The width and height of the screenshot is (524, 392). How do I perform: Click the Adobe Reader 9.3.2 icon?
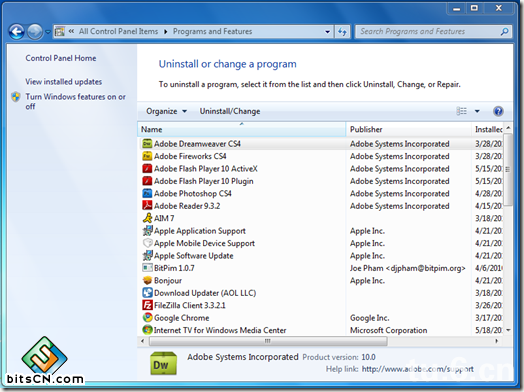[x=147, y=206]
